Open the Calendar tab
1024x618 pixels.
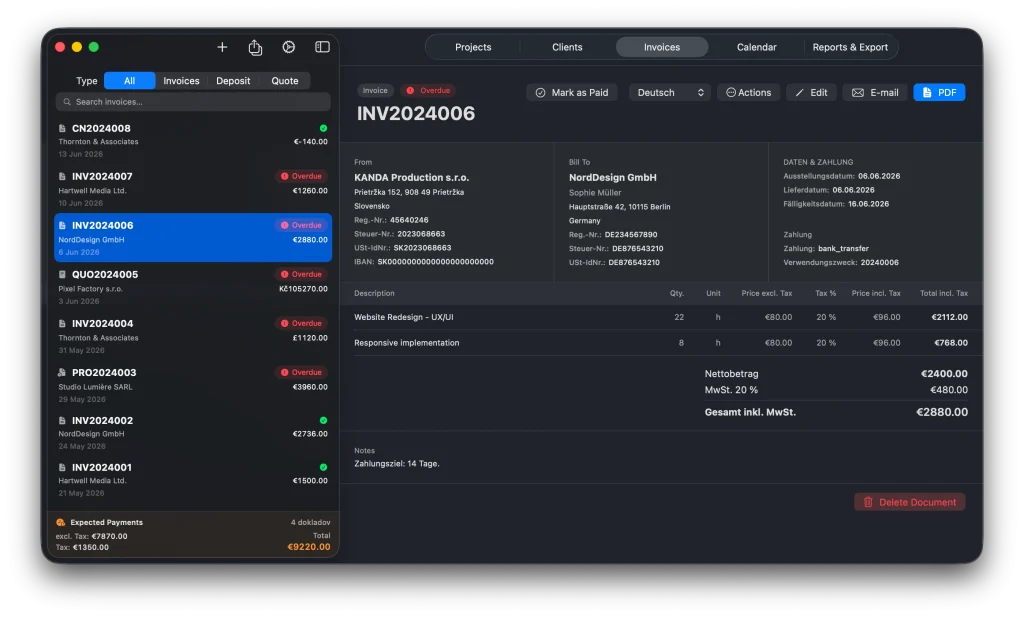point(756,47)
